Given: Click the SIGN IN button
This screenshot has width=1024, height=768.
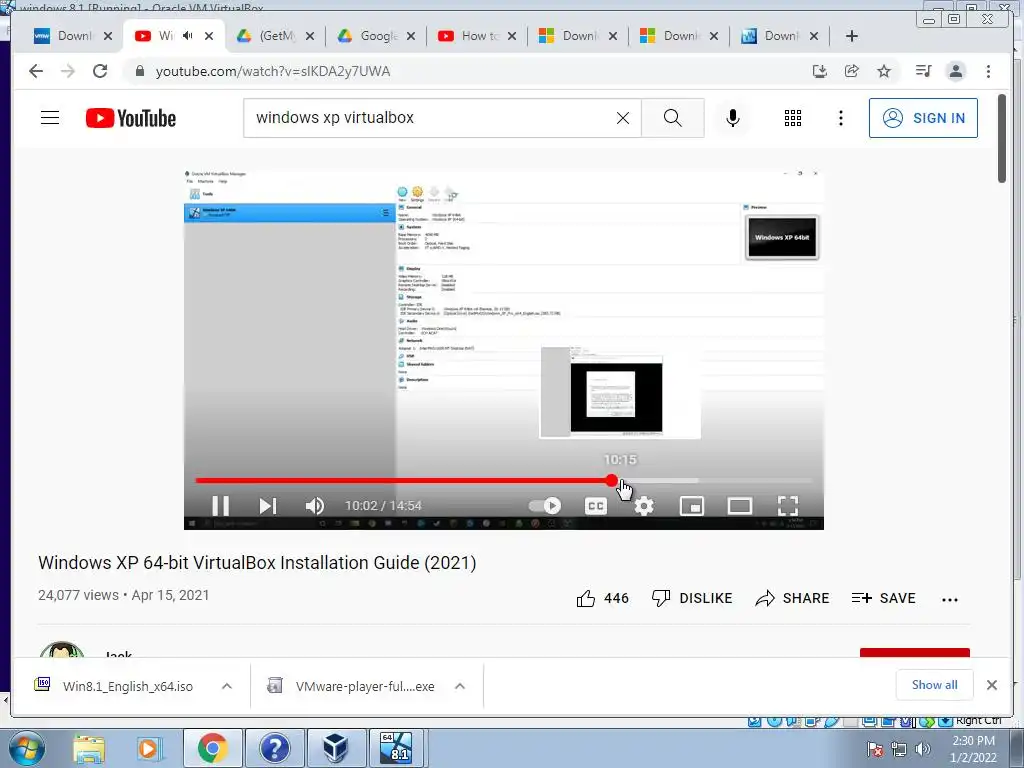Looking at the screenshot, I should [x=923, y=118].
